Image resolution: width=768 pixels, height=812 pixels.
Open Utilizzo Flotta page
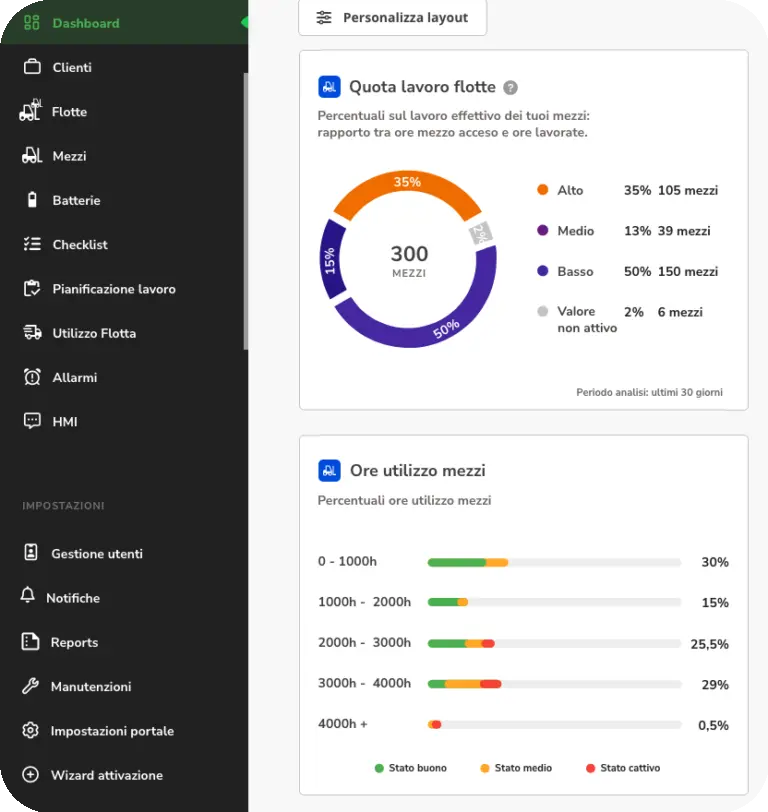(93, 333)
